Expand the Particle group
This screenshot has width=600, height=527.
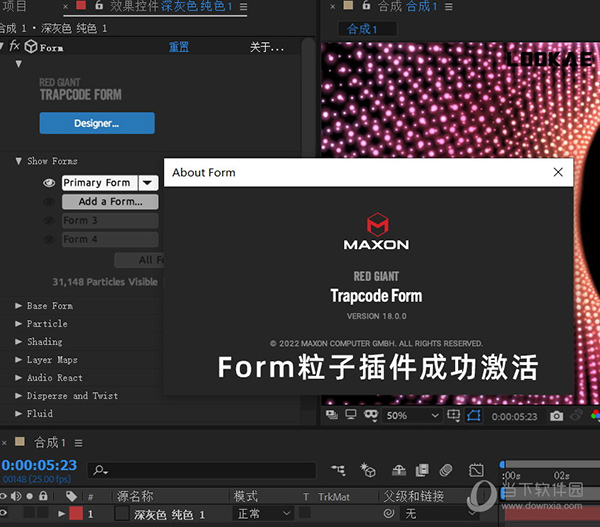(x=18, y=323)
